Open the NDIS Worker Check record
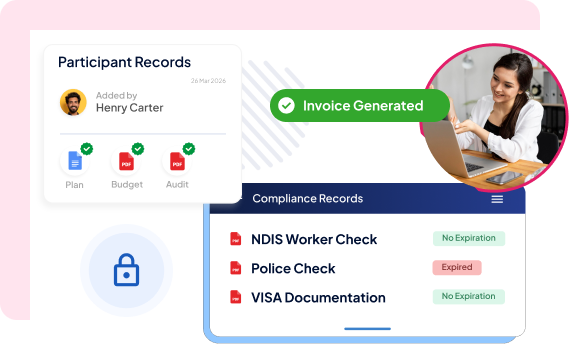The height and width of the screenshot is (360, 580). 314,239
